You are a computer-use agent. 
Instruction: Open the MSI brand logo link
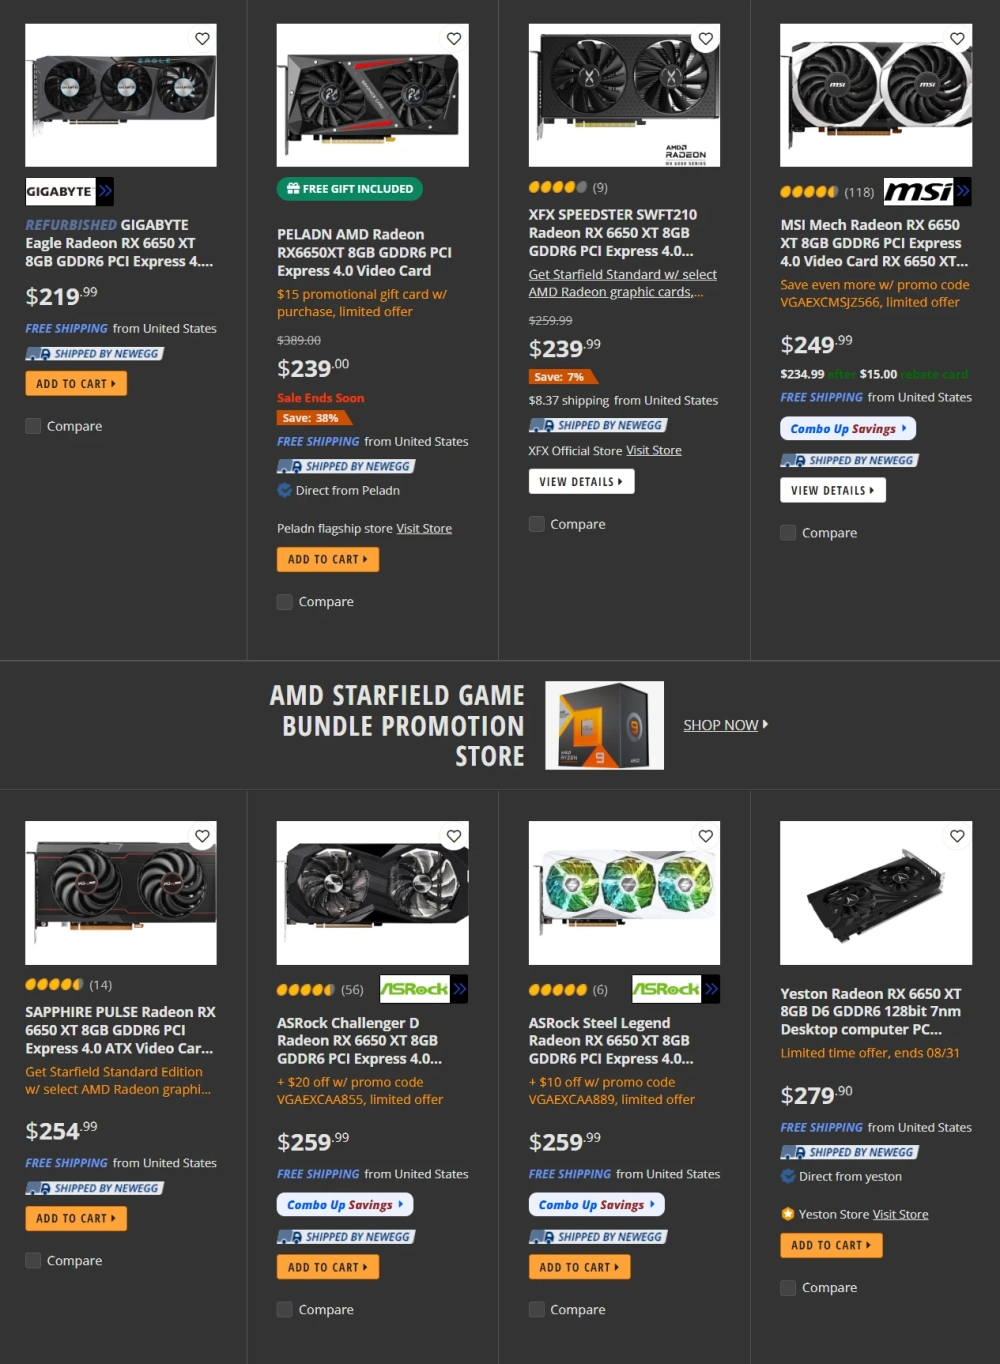pos(927,191)
